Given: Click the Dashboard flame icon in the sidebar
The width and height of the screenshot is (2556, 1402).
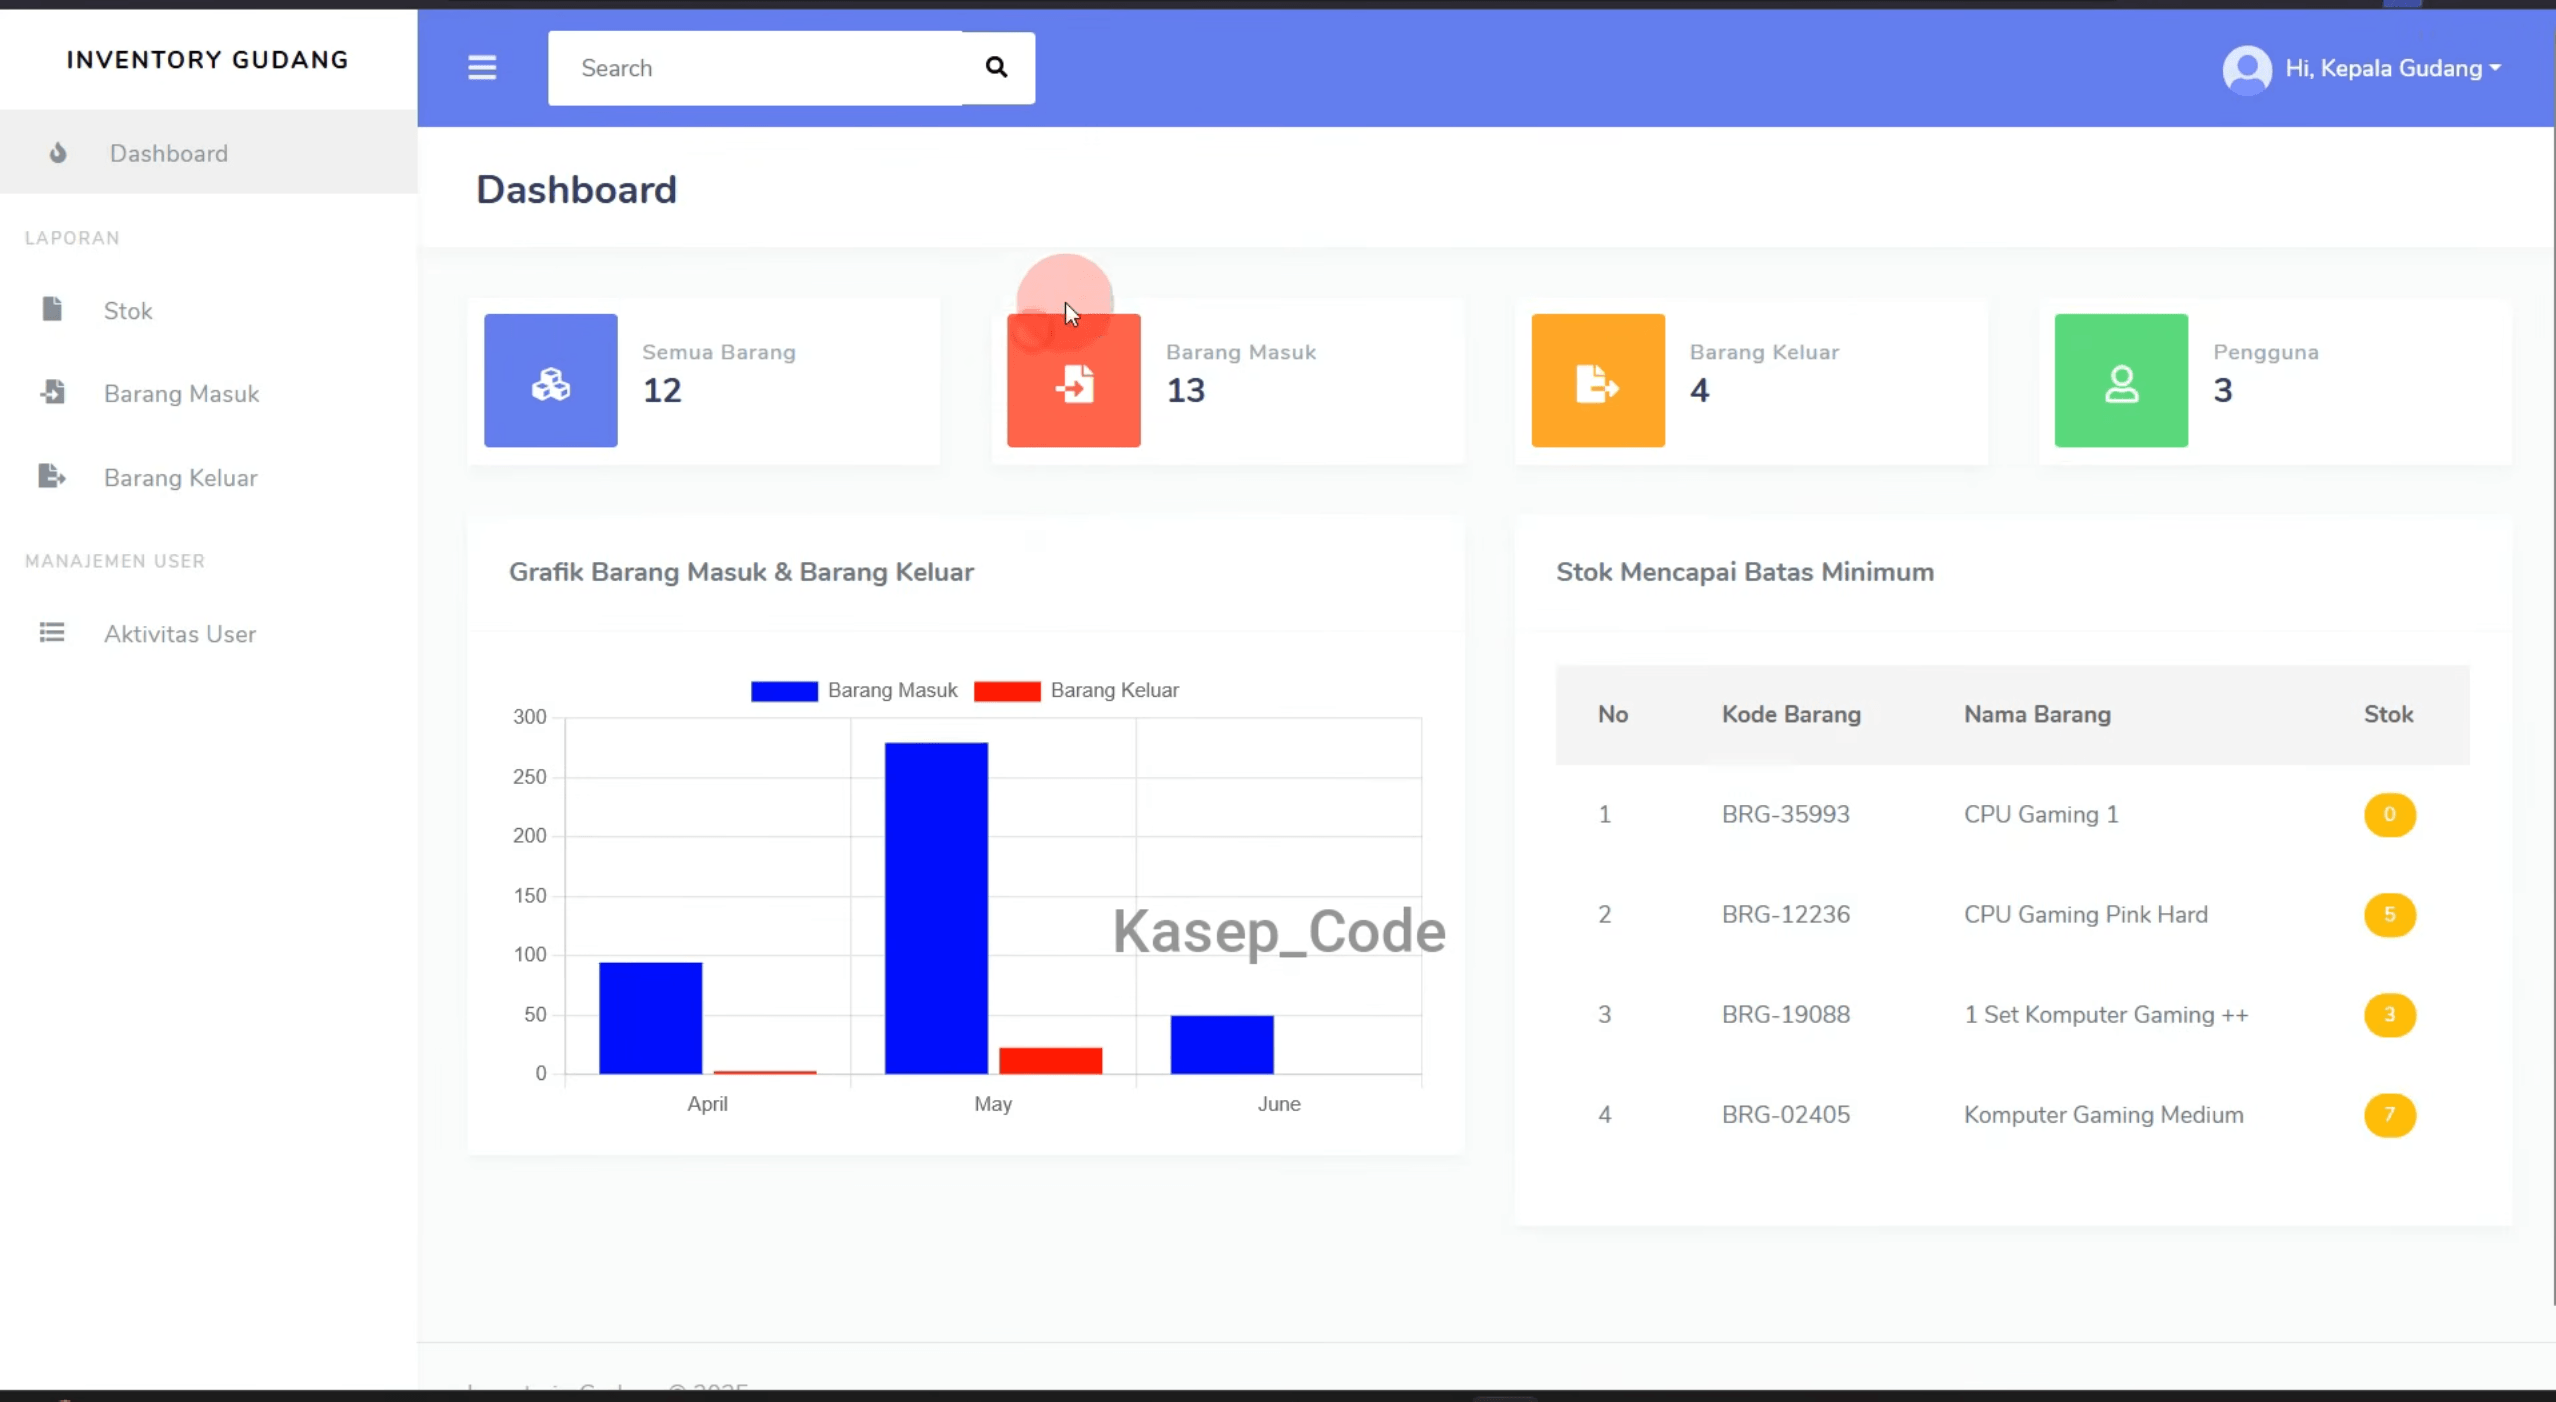Looking at the screenshot, I should click(58, 153).
